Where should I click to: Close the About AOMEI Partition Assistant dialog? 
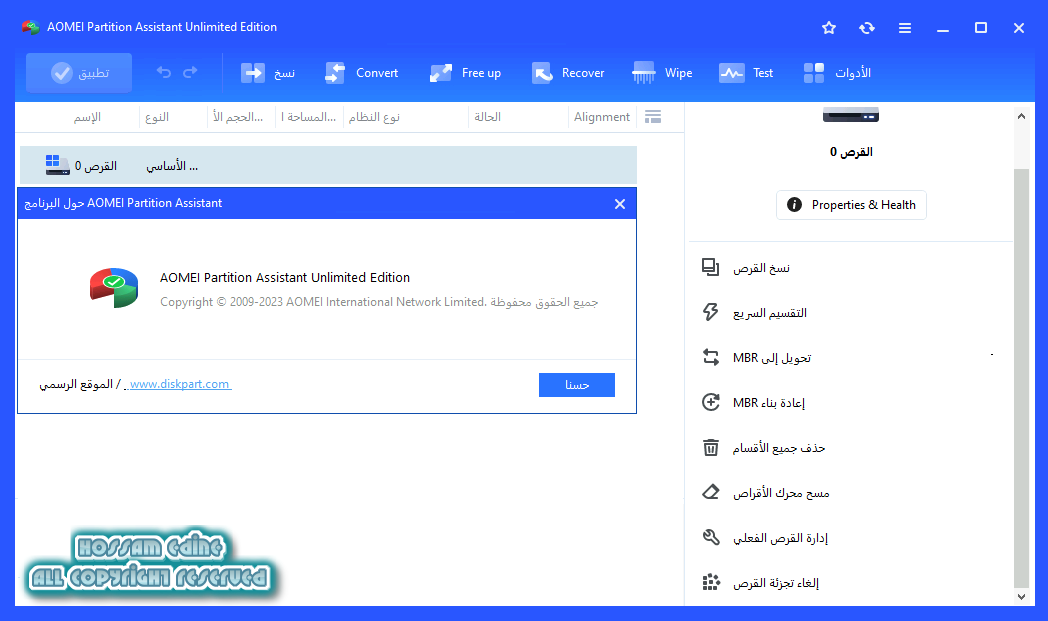coord(620,204)
